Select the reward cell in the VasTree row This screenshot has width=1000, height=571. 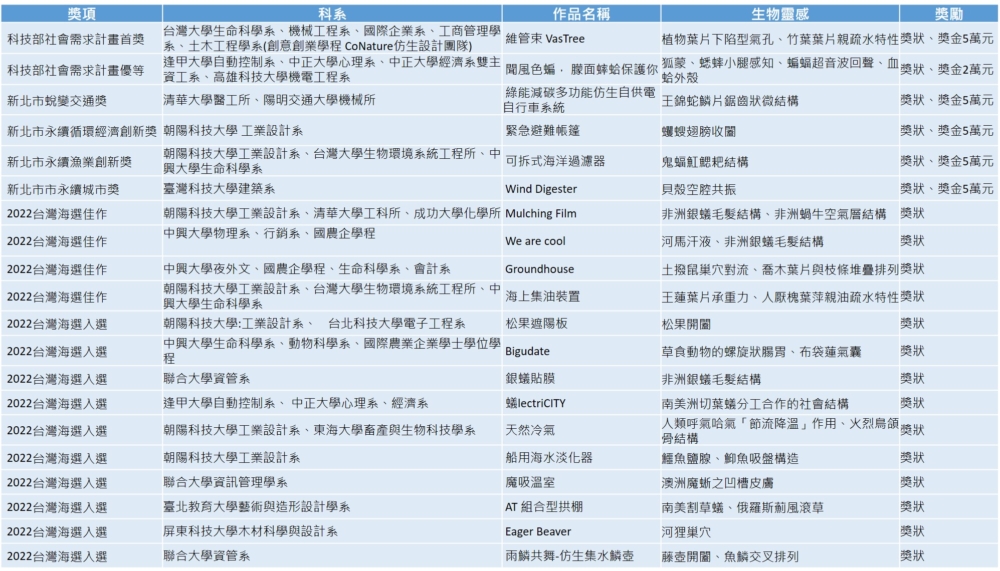click(x=949, y=39)
